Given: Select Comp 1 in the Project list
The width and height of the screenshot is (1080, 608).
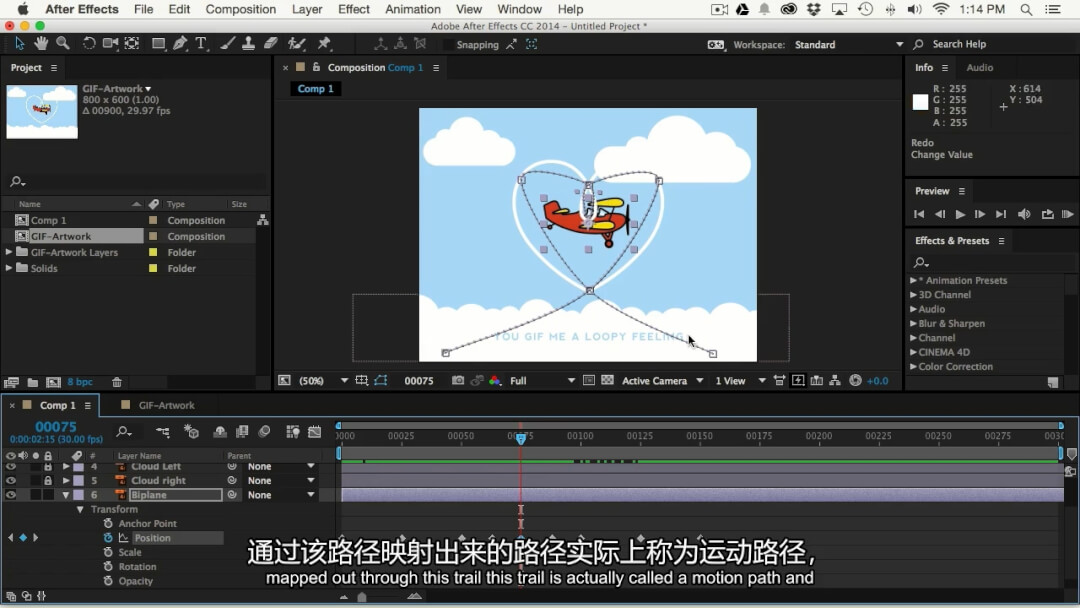Looking at the screenshot, I should point(48,220).
